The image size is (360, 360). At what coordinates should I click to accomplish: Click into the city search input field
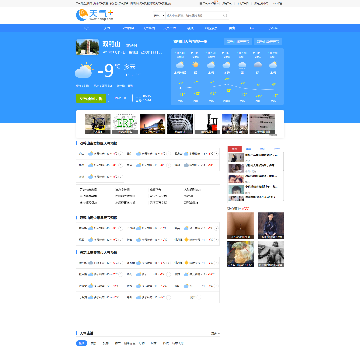coord(194,15)
